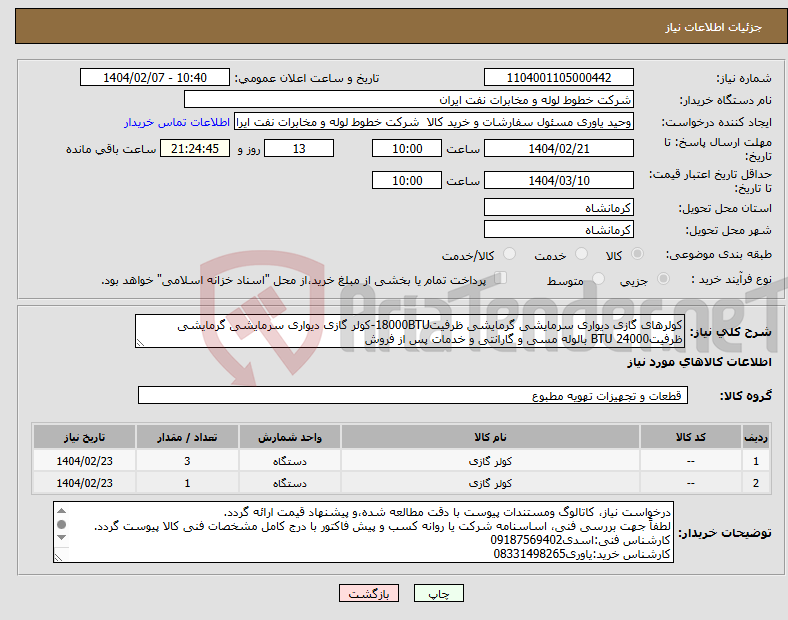Select the جزیی purchase type radio
This screenshot has height=620, width=788.
pos(663,278)
